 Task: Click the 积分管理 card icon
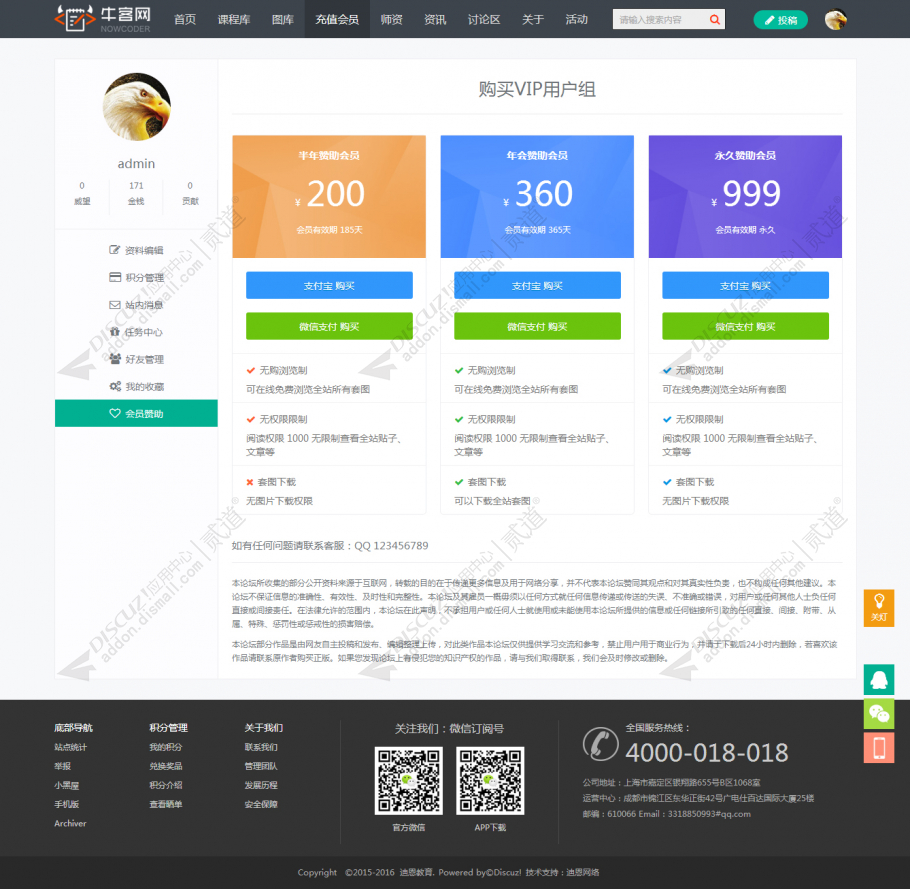pyautogui.click(x=115, y=277)
